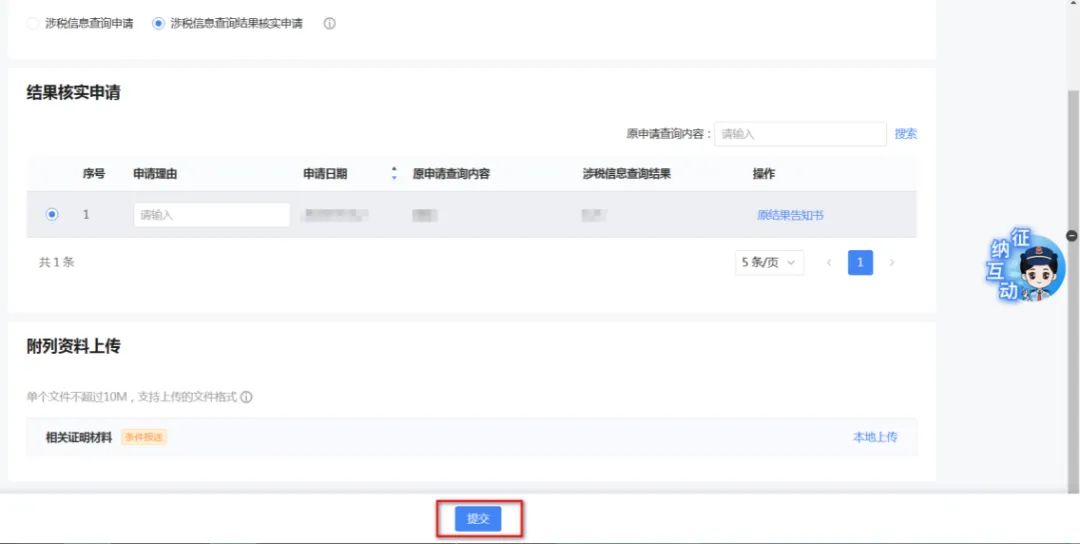
Task: Click 本地上传 to upload a file
Action: point(874,437)
